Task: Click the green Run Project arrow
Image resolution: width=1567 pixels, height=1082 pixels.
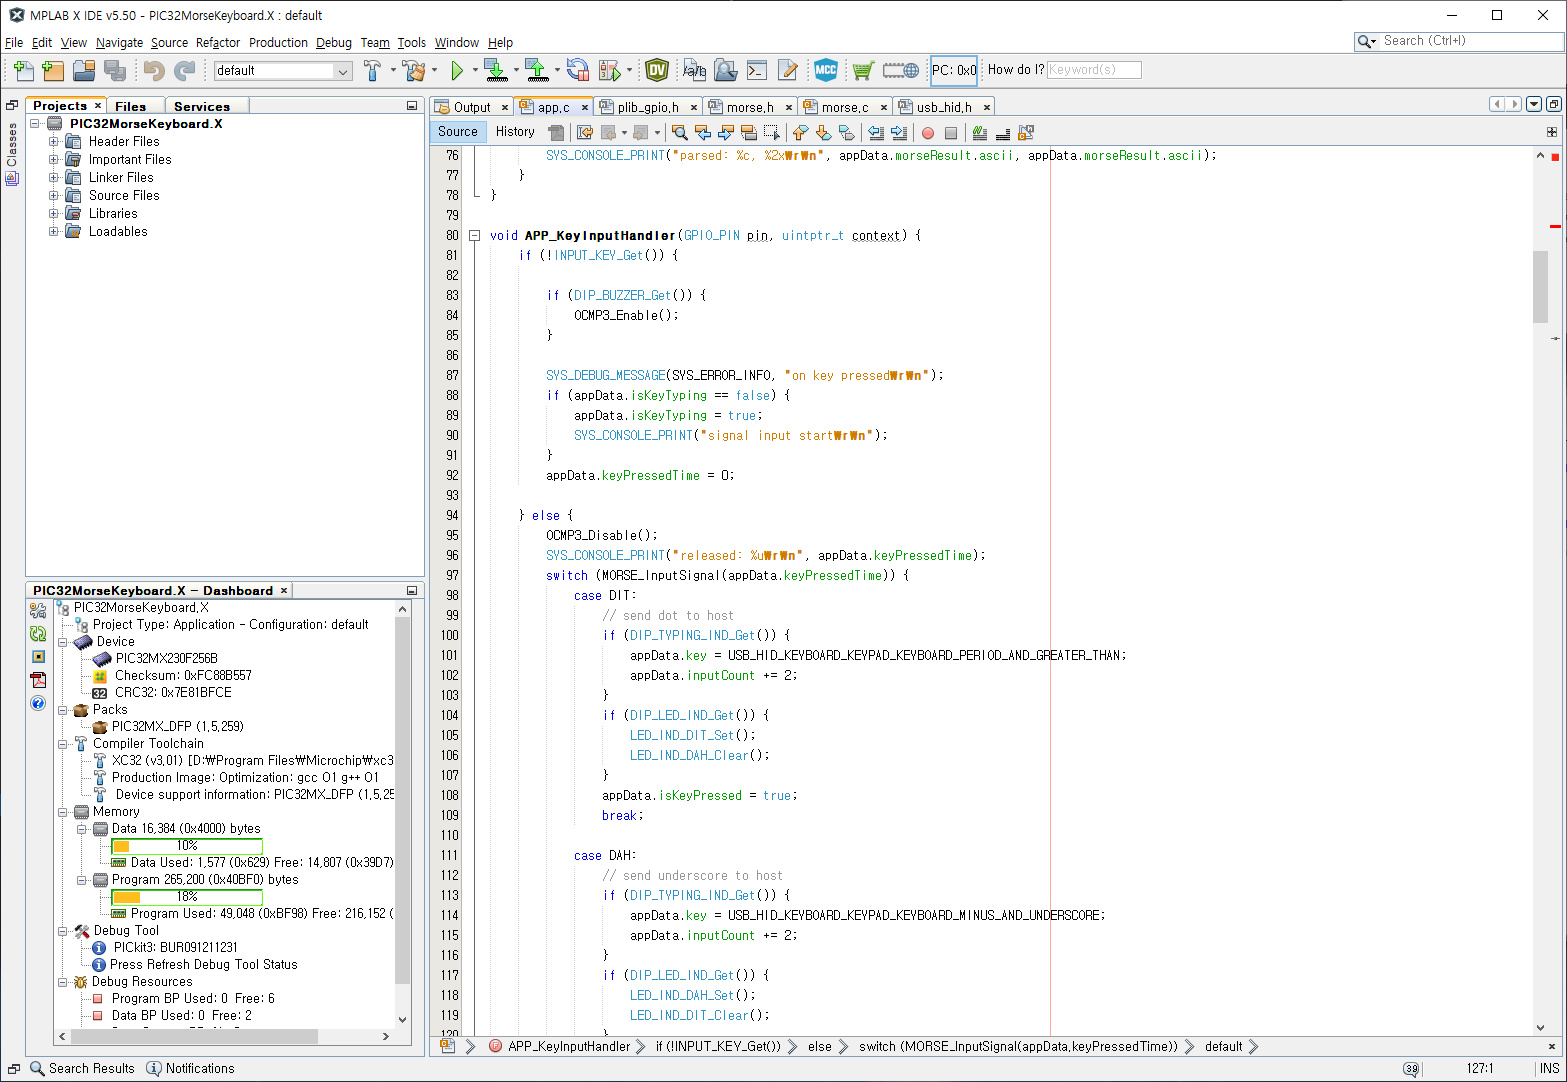Action: (457, 70)
